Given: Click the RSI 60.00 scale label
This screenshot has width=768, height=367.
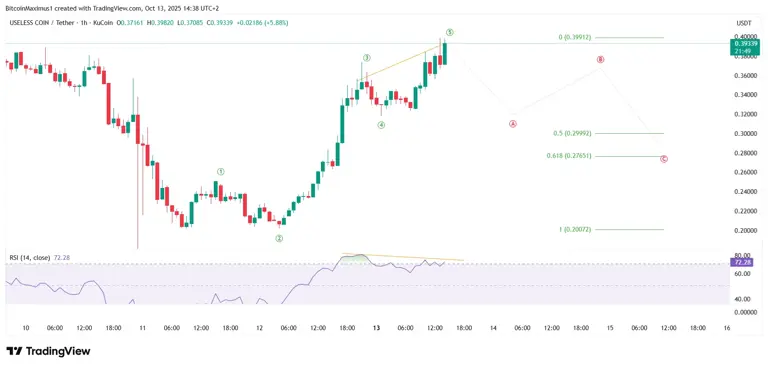Looking at the screenshot, I should click(x=741, y=274).
